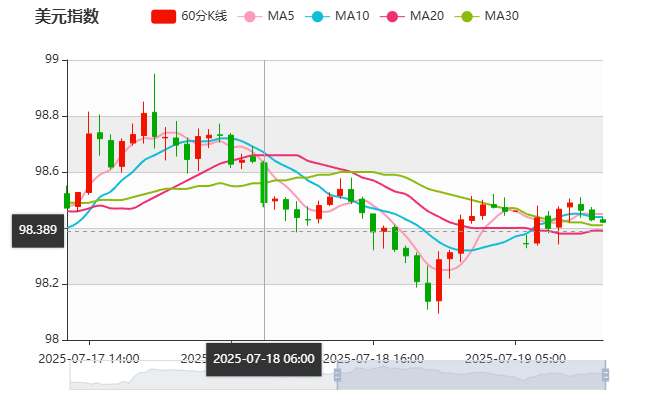Toggle the 60分K线 candlestick series in legend
This screenshot has width=670, height=400.
point(189,16)
